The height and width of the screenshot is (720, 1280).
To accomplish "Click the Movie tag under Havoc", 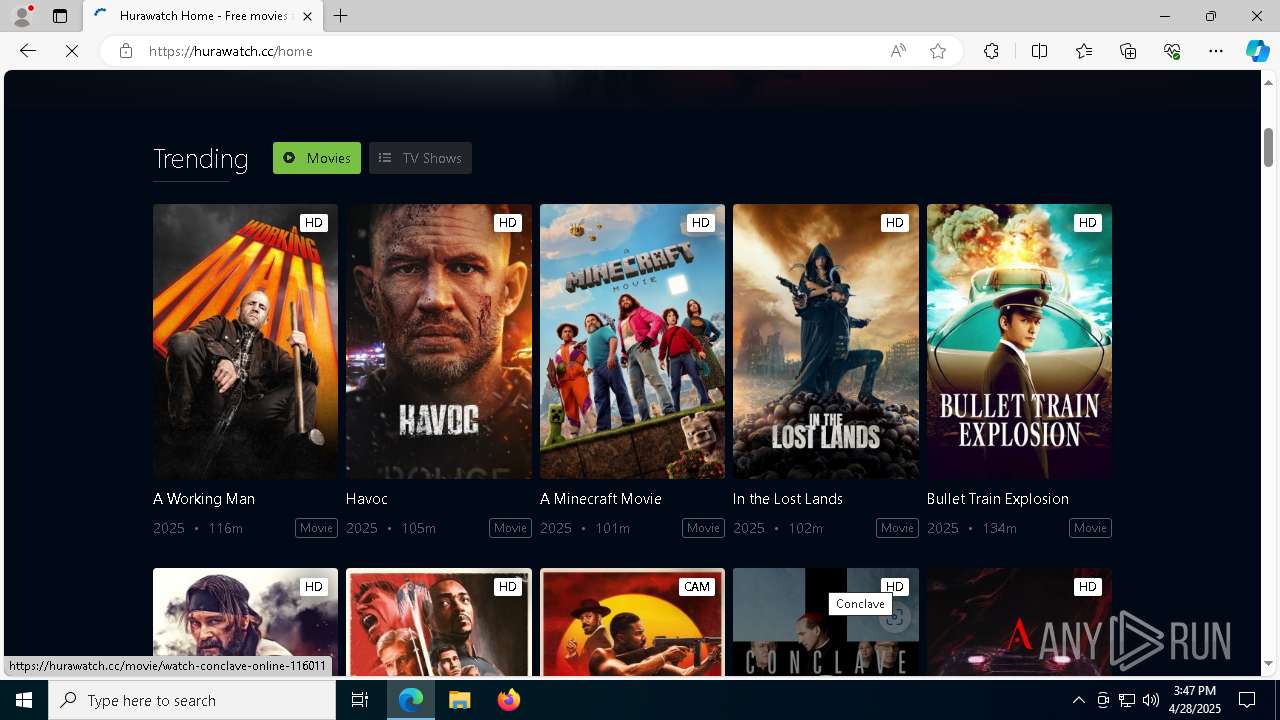I will pyautogui.click(x=510, y=528).
